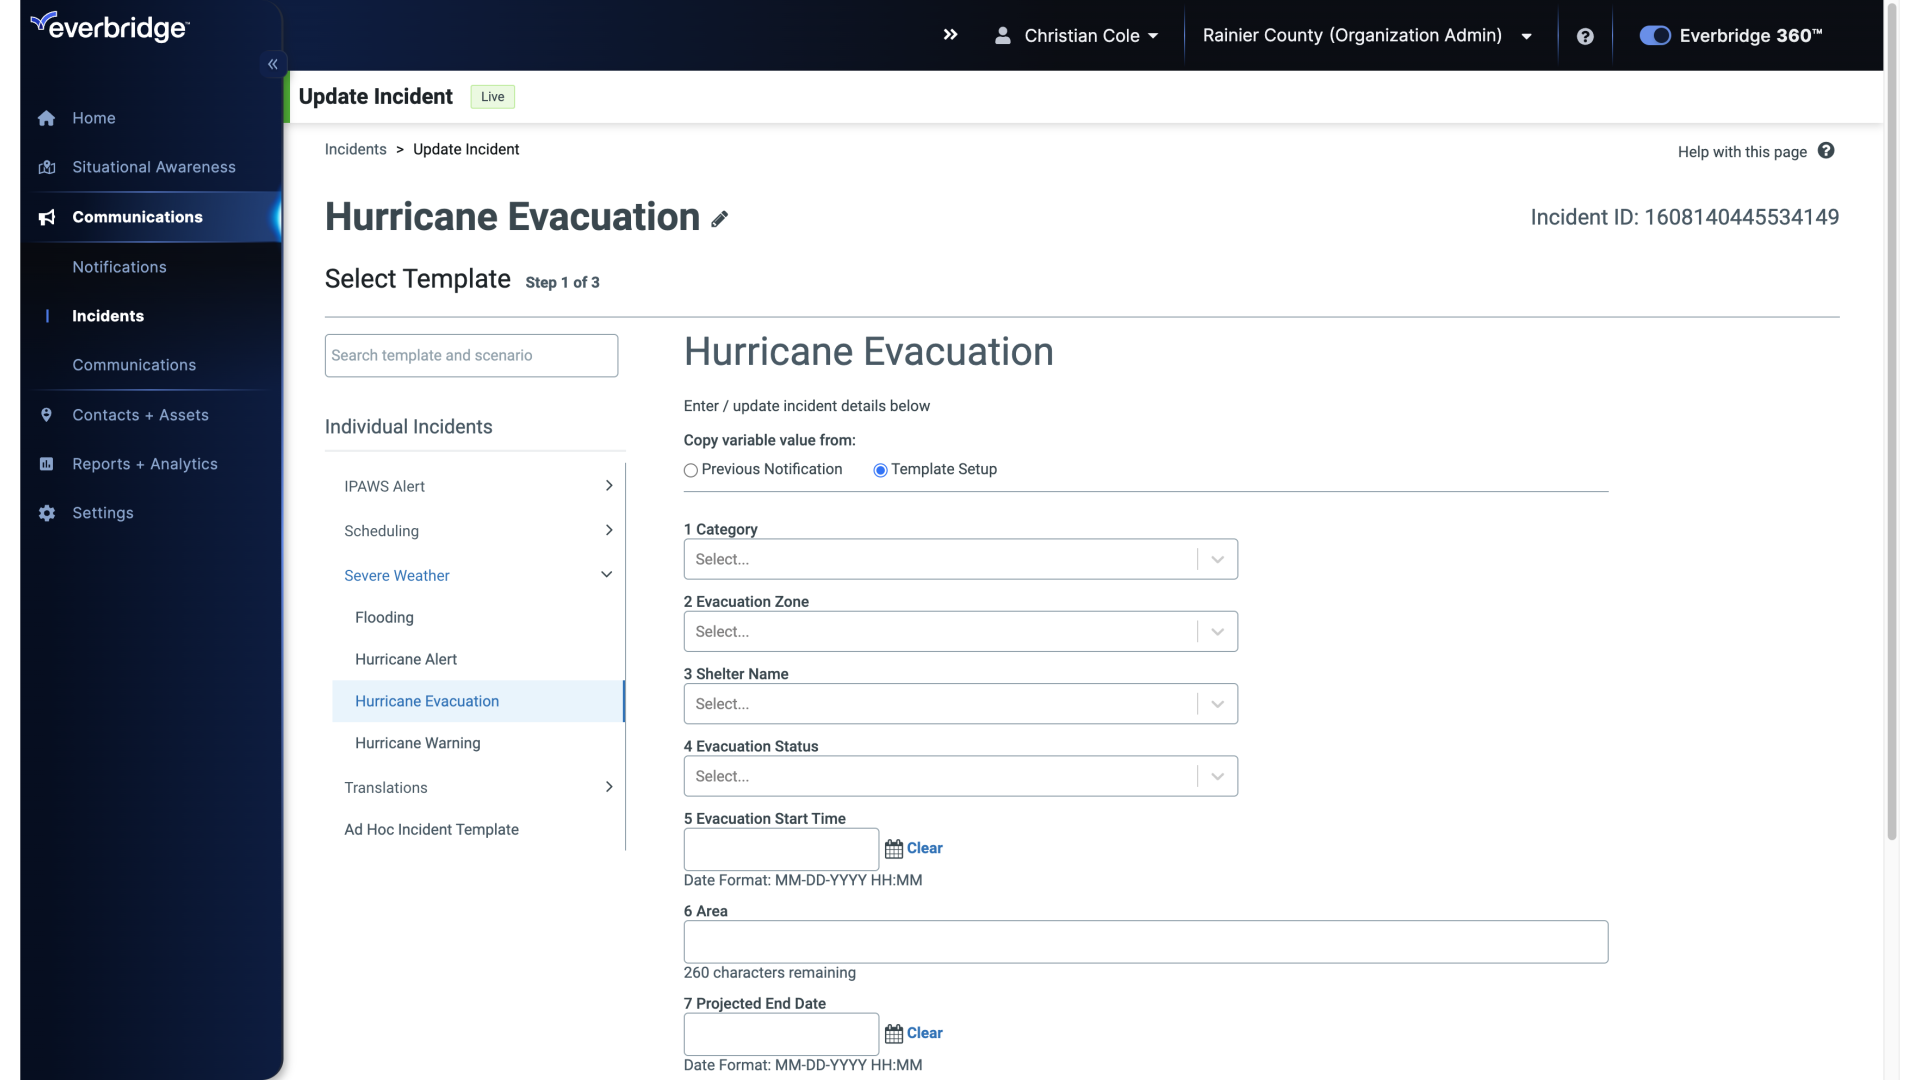Click the Reports + Analytics icon
Viewport: 1920px width, 1080px height.
[x=46, y=464]
